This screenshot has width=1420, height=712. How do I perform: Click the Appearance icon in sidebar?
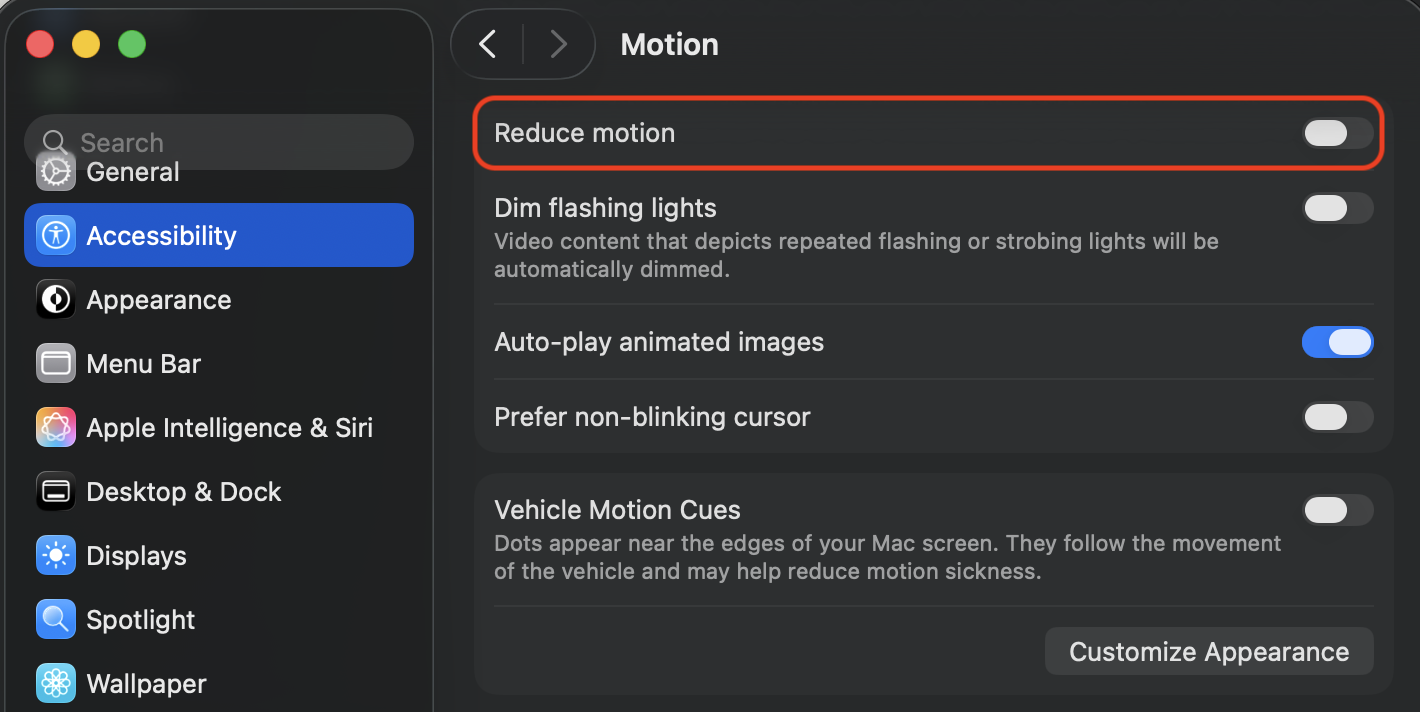click(x=56, y=300)
